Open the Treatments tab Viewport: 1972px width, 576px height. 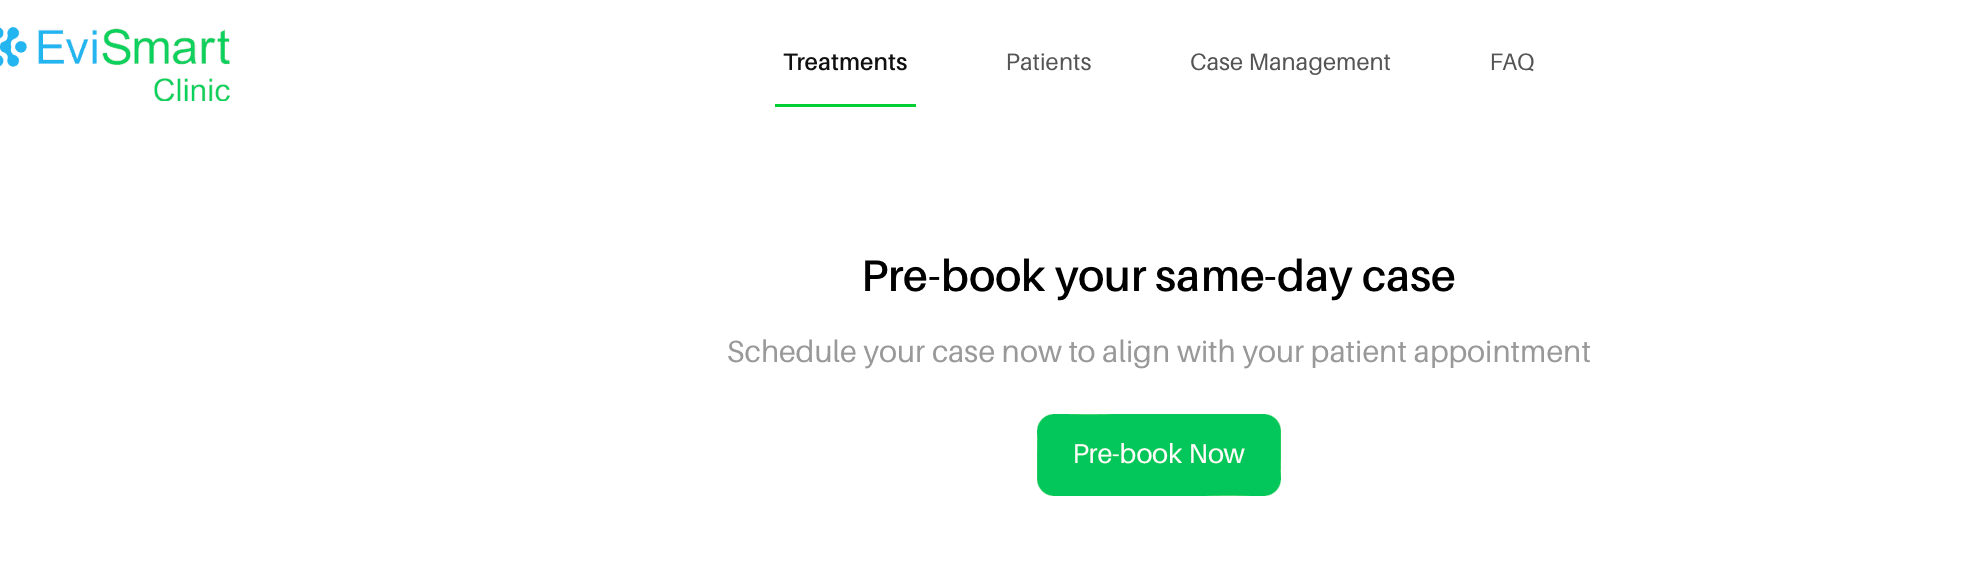(845, 62)
